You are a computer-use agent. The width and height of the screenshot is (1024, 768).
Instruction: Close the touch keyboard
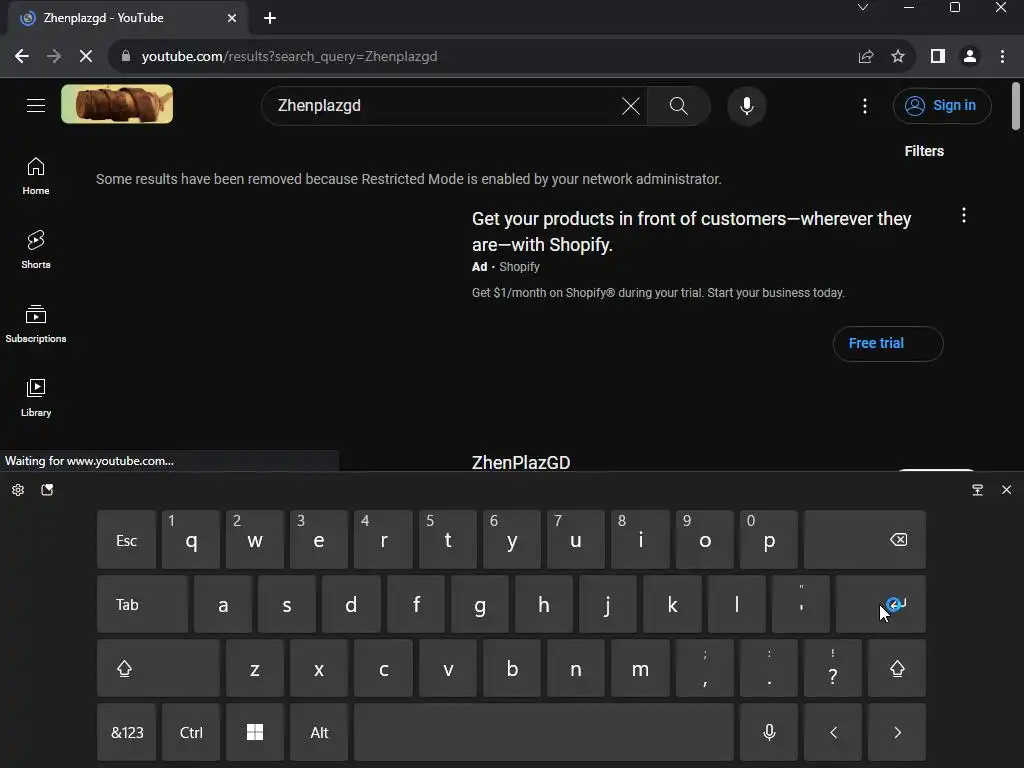click(x=1006, y=490)
